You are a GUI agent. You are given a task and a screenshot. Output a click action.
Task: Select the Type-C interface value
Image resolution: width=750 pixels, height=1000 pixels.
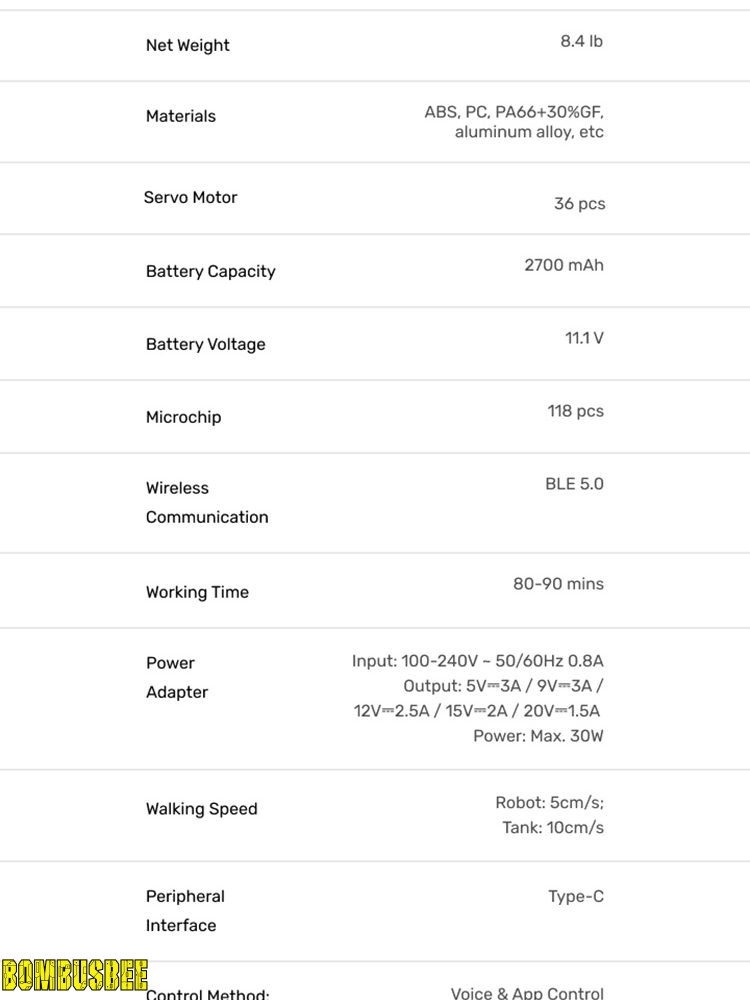pos(575,896)
